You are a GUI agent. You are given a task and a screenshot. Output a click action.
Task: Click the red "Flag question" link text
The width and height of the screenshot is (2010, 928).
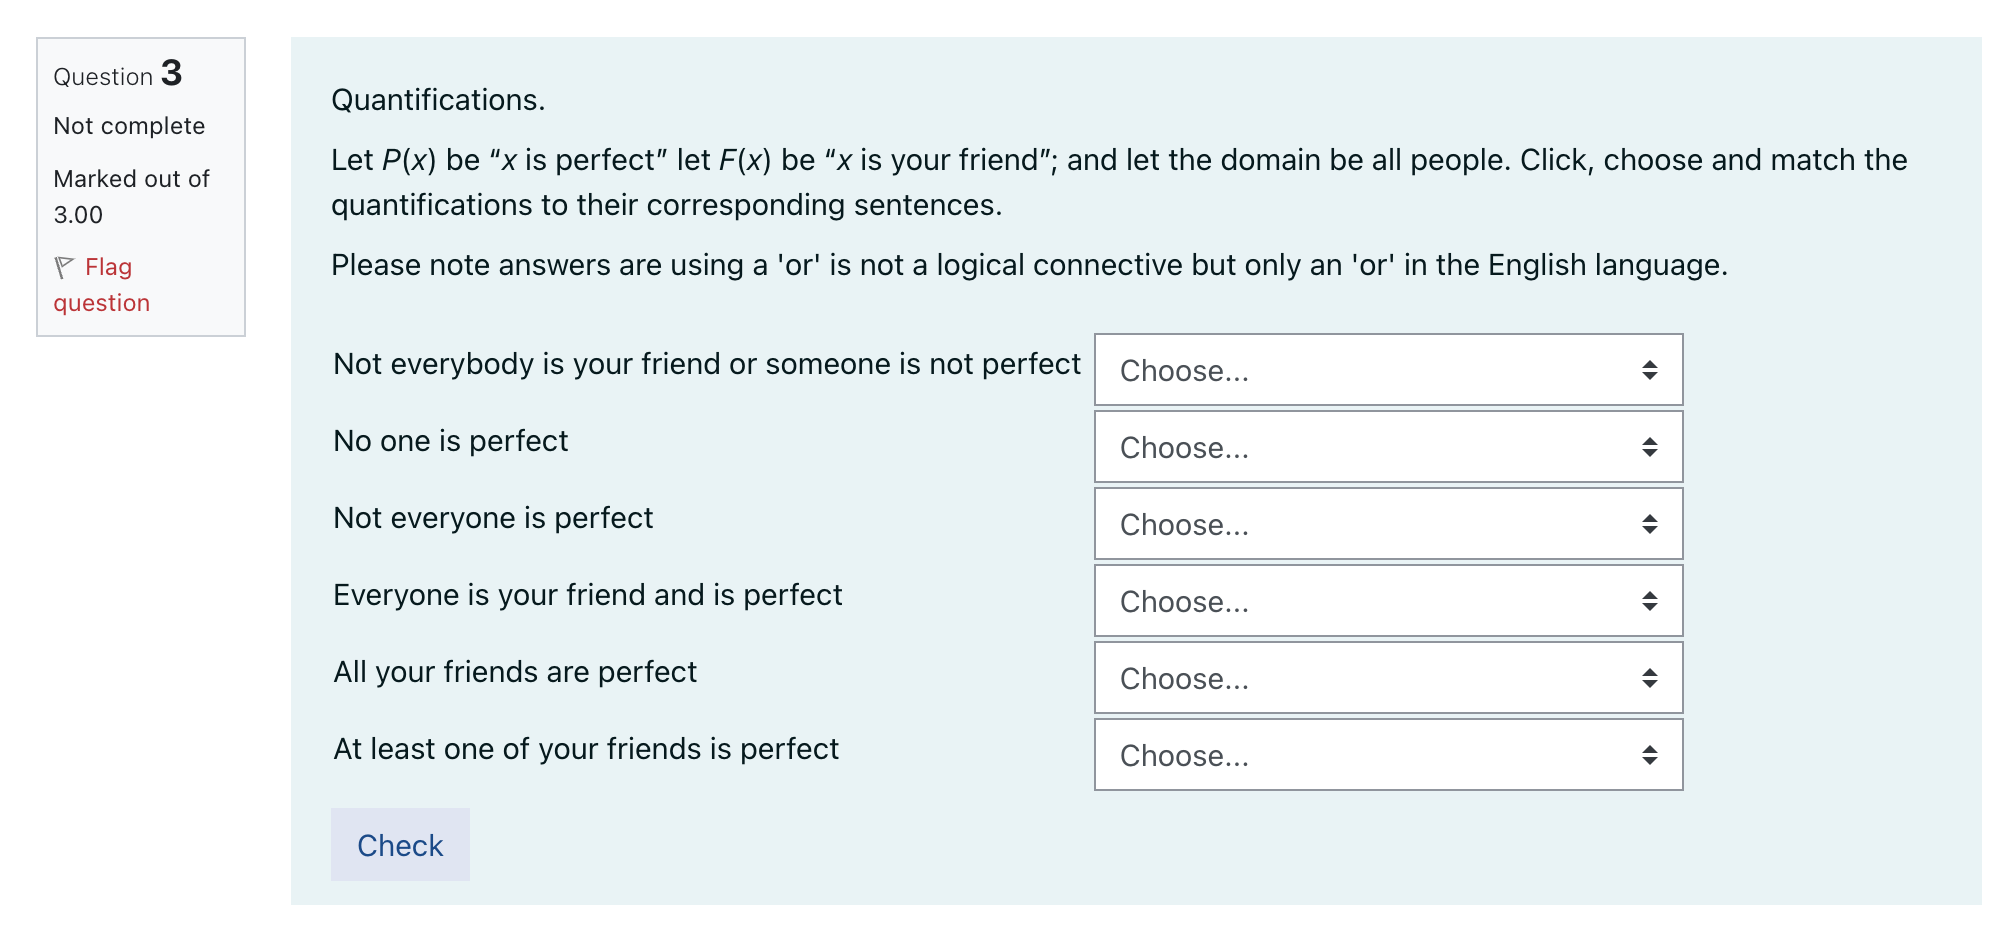point(102,285)
